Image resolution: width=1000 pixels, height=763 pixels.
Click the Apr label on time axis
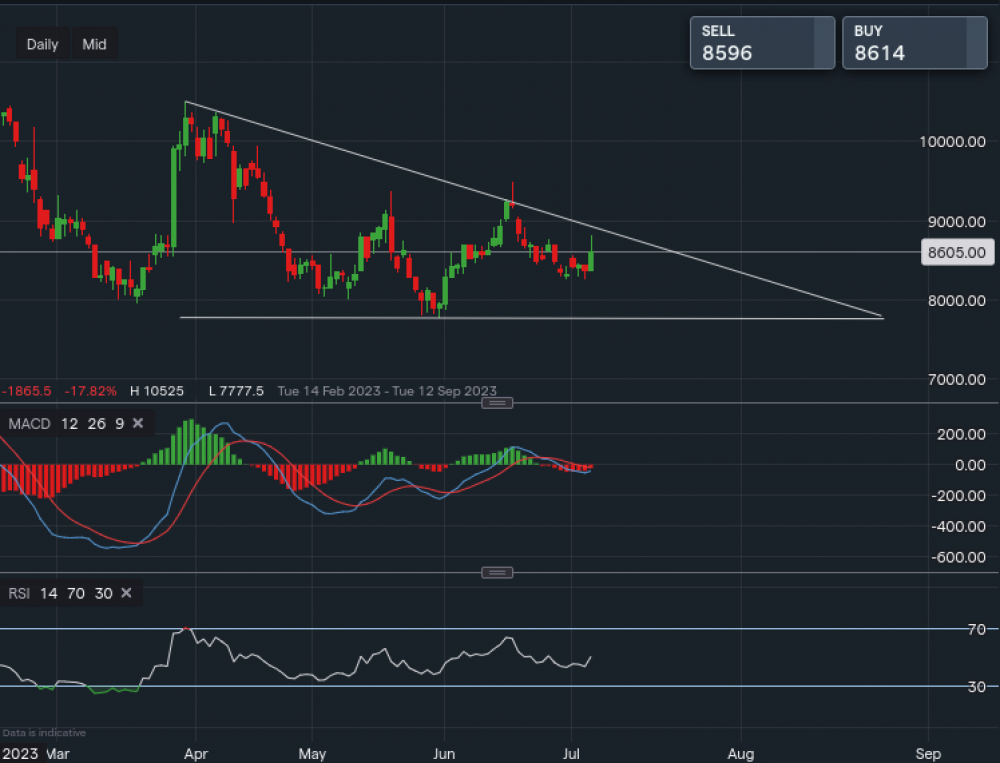pyautogui.click(x=196, y=752)
